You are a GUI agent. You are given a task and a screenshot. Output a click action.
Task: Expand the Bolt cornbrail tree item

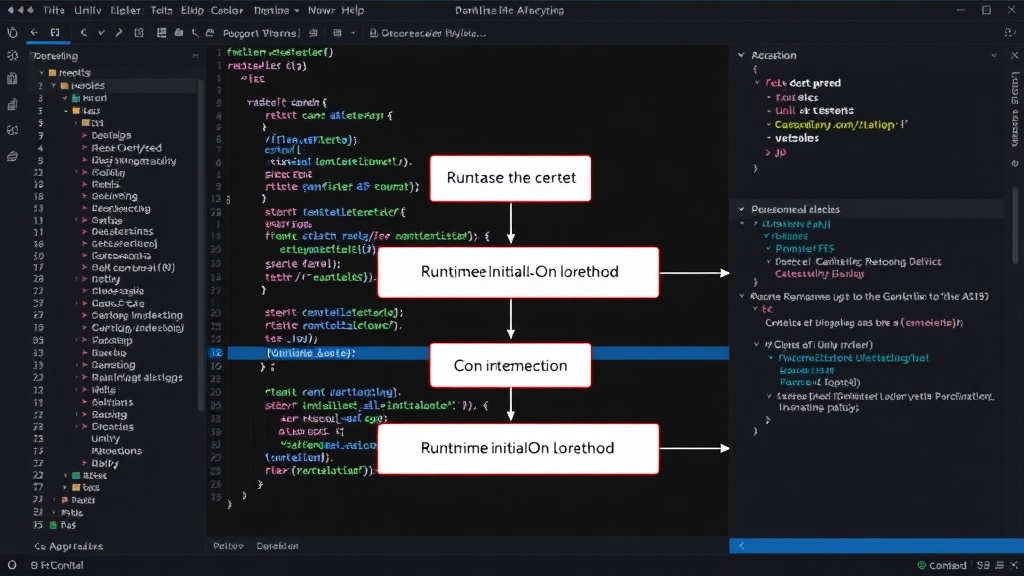[x=84, y=267]
